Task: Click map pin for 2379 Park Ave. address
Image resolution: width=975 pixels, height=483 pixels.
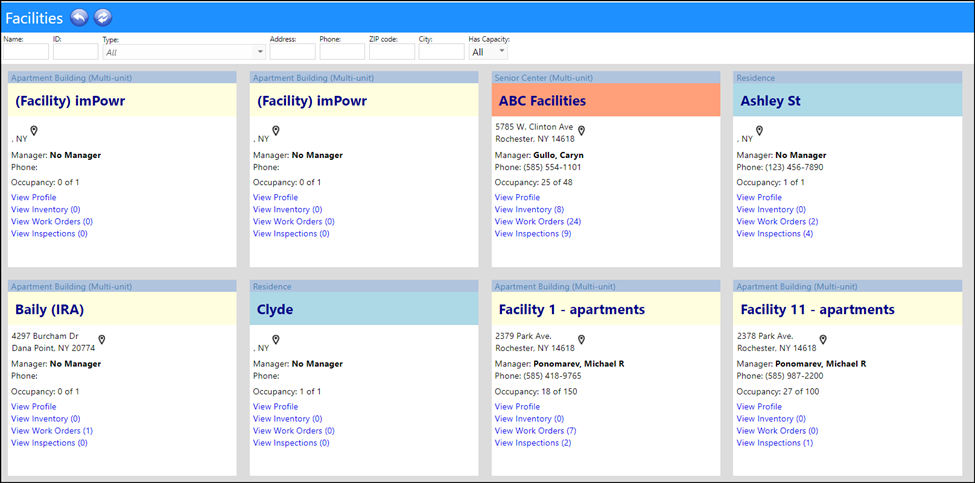Action: (x=581, y=339)
